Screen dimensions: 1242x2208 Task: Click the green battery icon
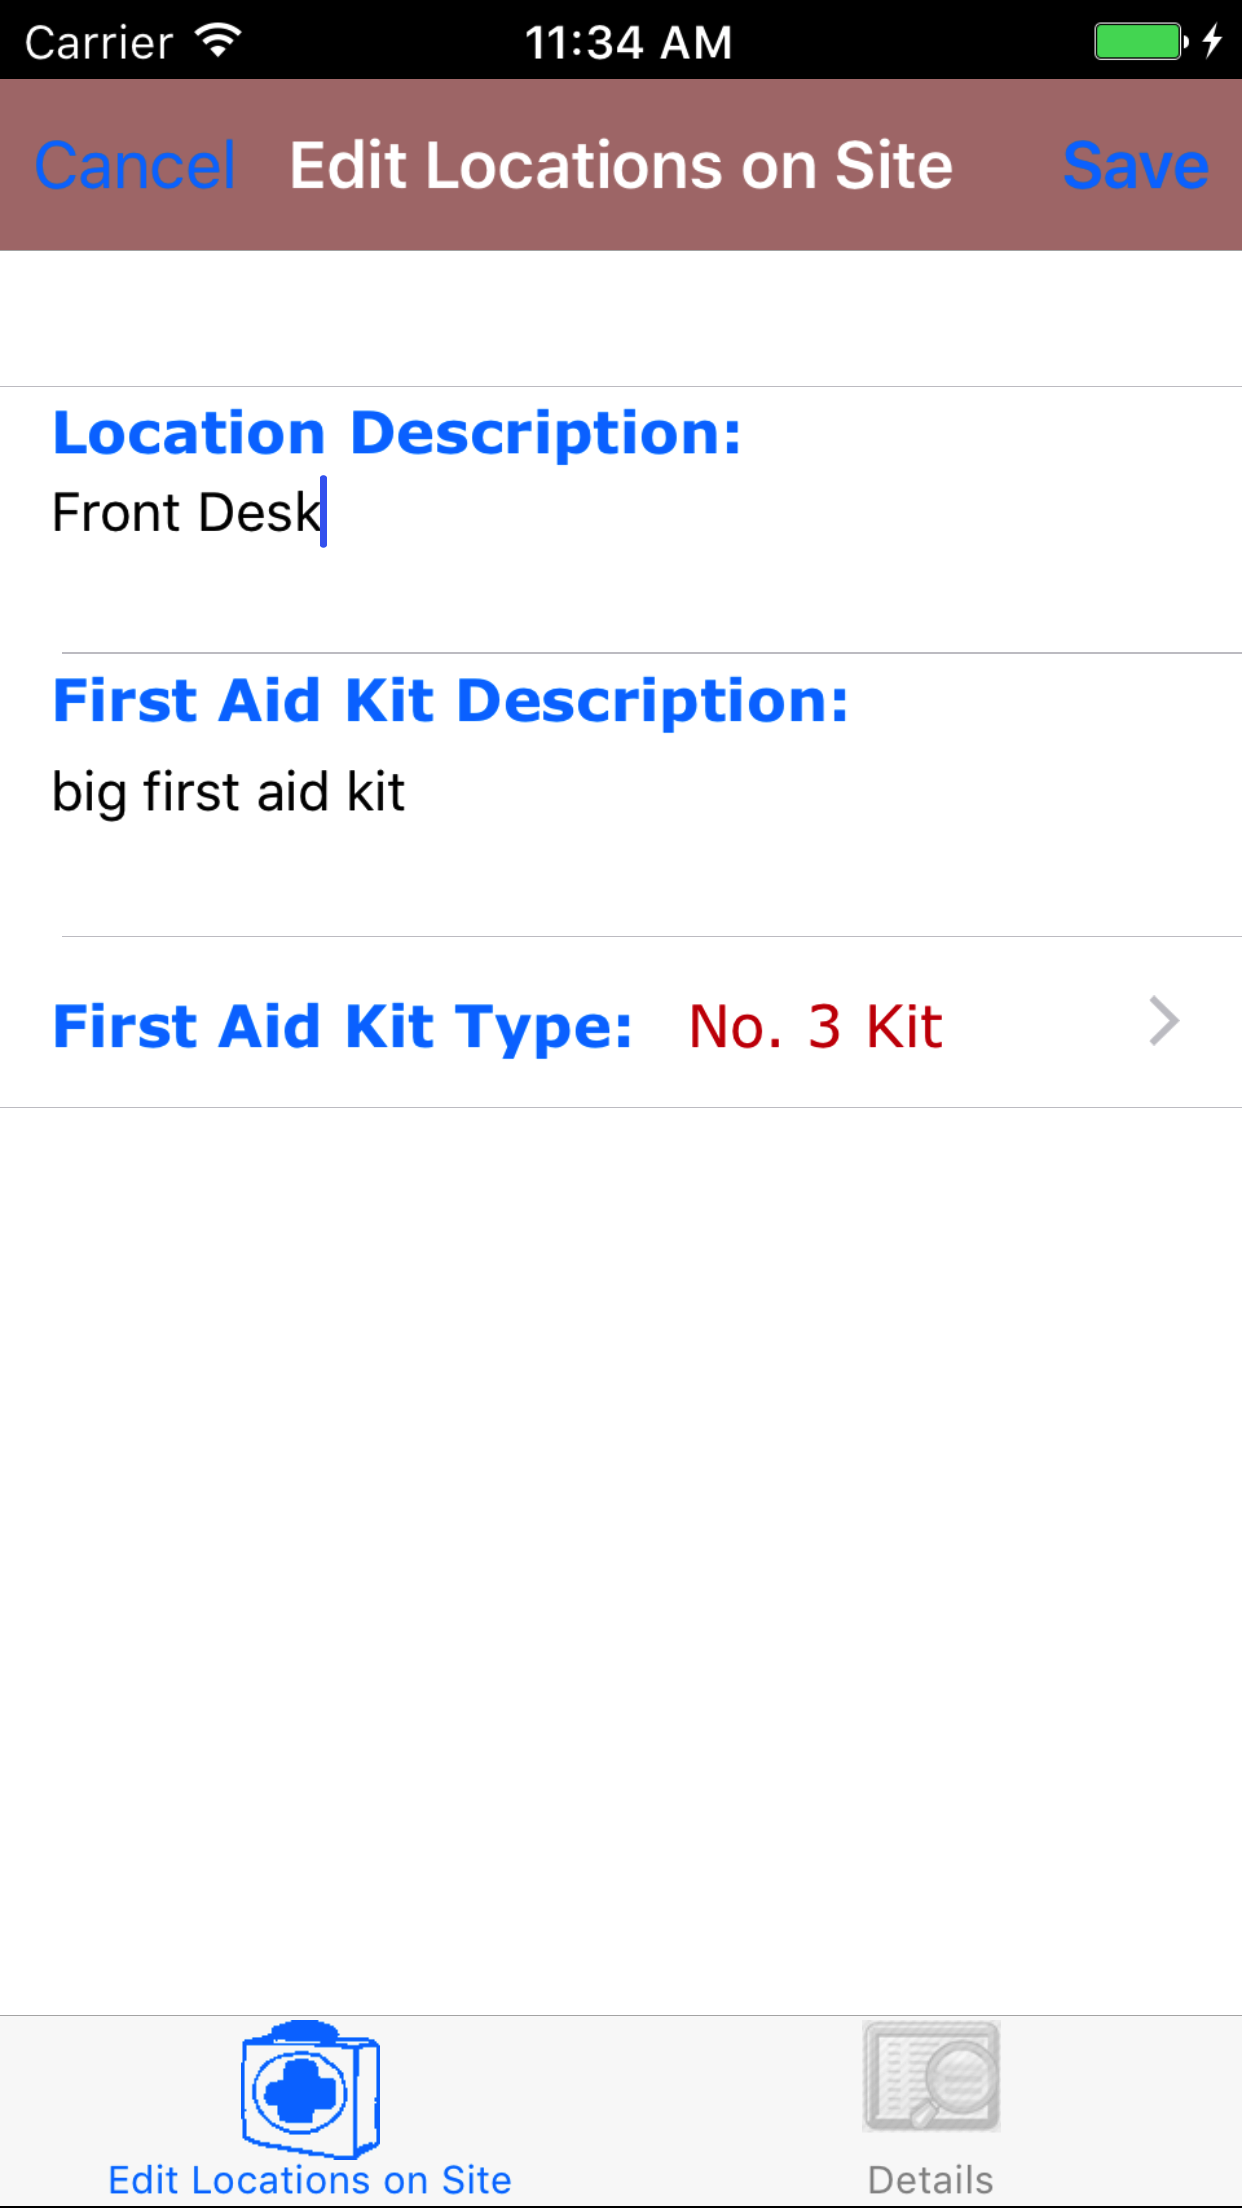(1139, 41)
